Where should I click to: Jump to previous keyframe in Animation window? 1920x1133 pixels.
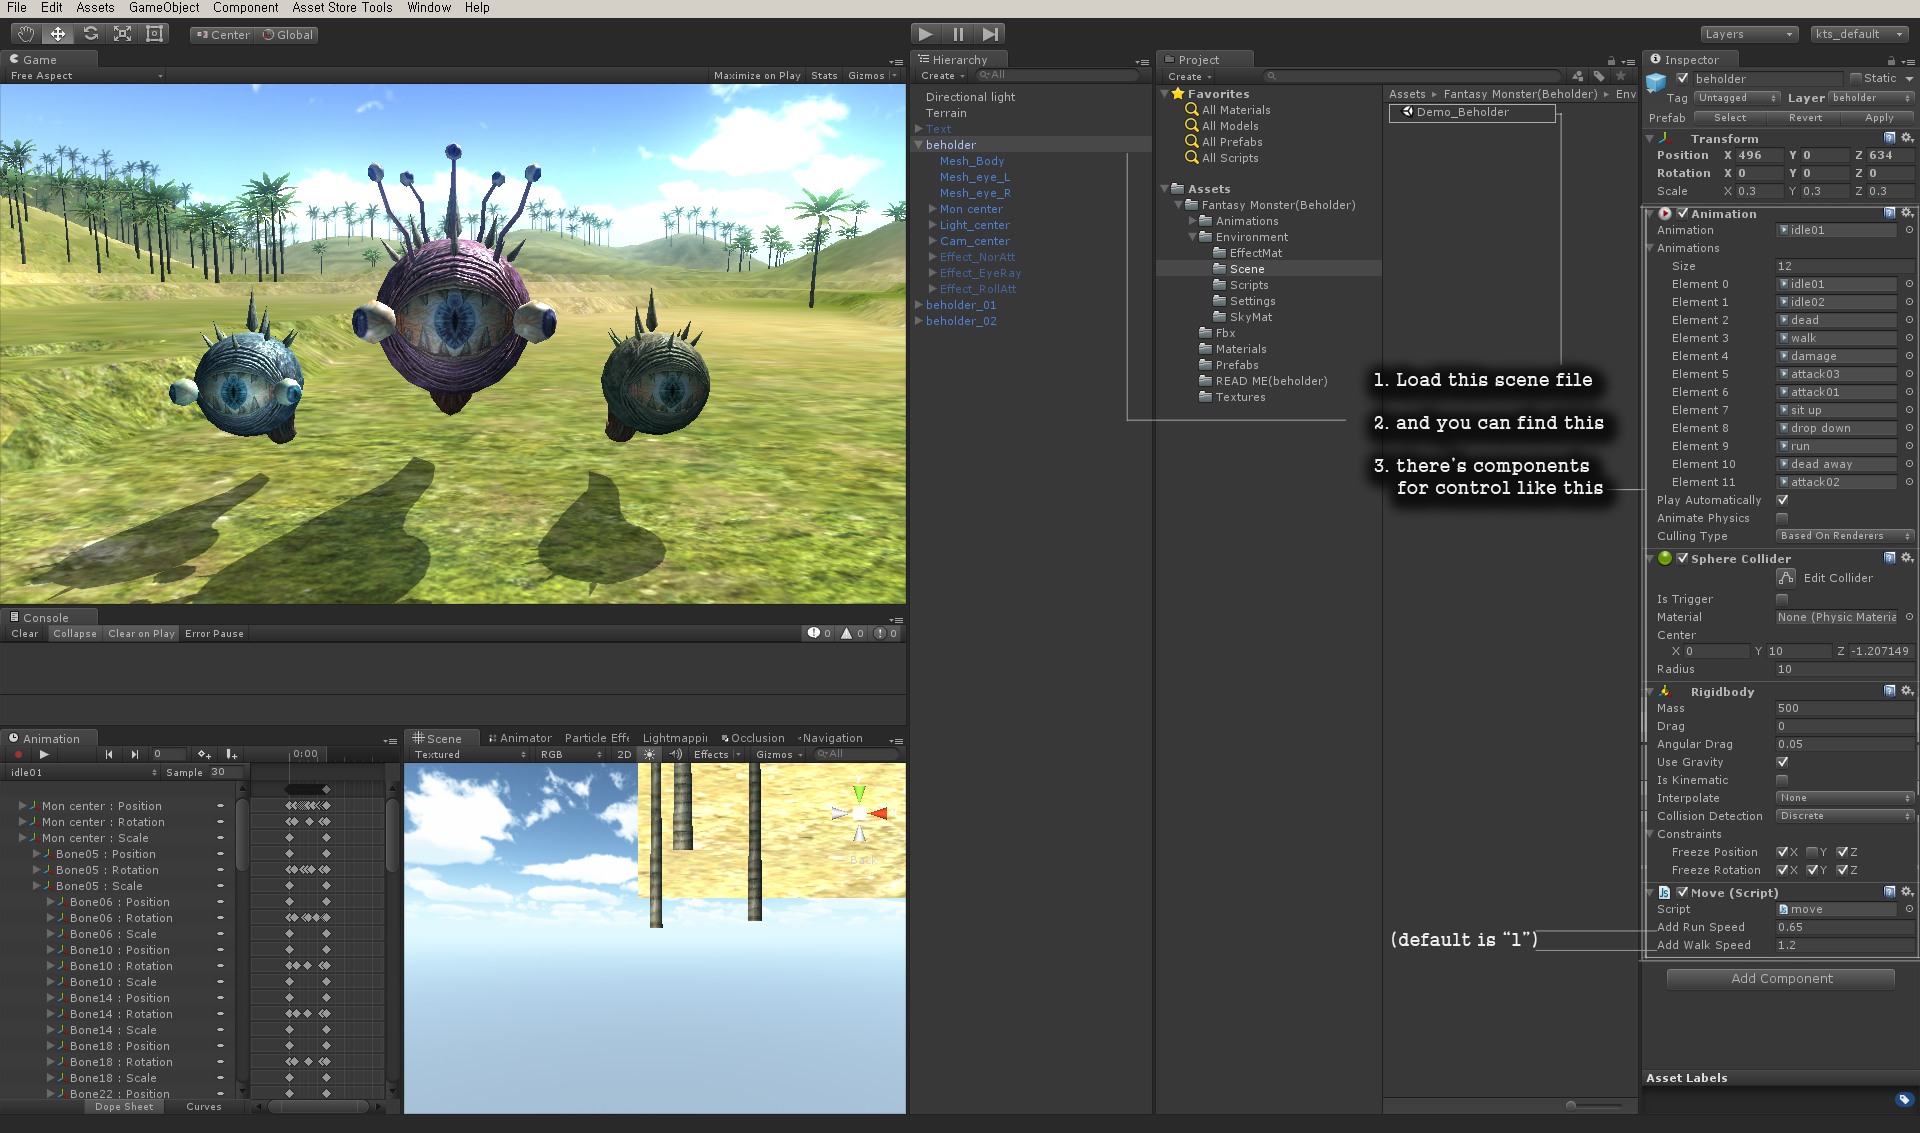[108, 754]
